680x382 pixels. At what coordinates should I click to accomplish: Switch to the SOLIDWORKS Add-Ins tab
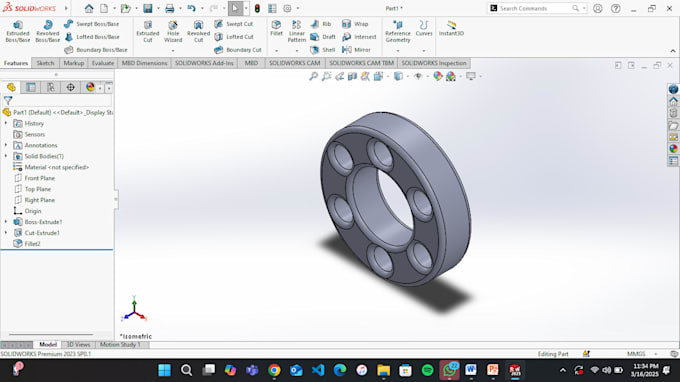pos(204,63)
